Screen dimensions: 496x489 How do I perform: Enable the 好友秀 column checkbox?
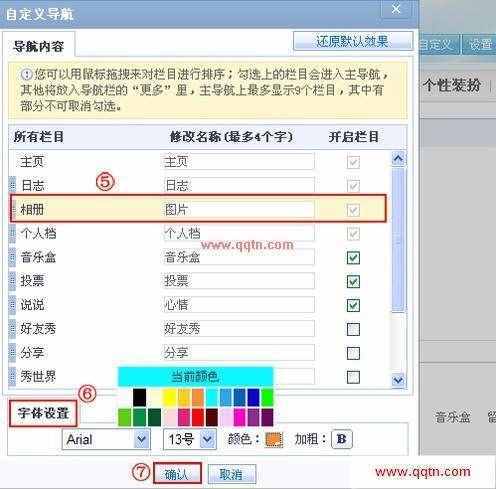[x=353, y=329]
